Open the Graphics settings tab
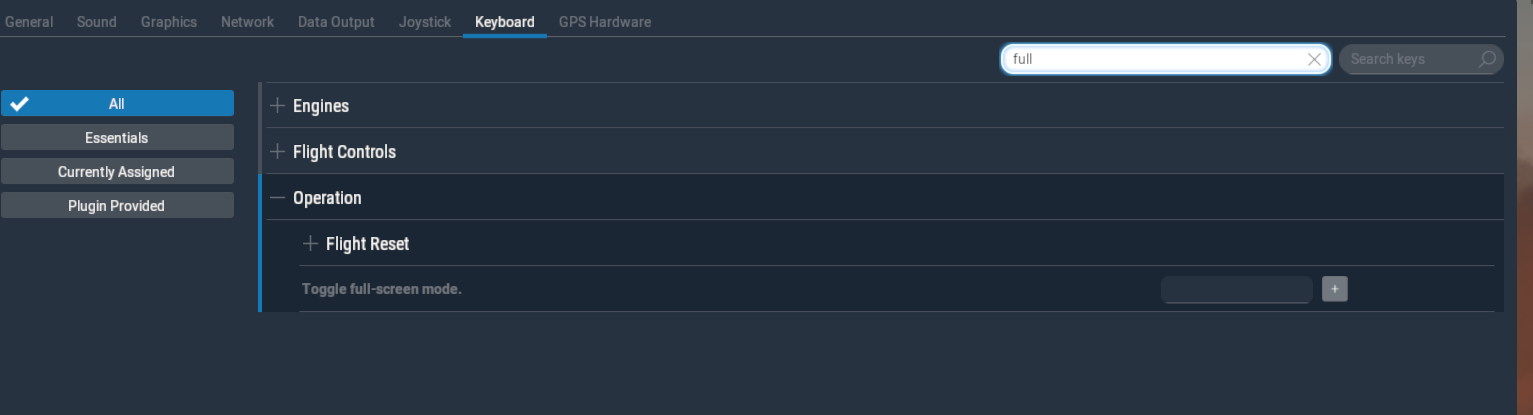 pos(168,21)
